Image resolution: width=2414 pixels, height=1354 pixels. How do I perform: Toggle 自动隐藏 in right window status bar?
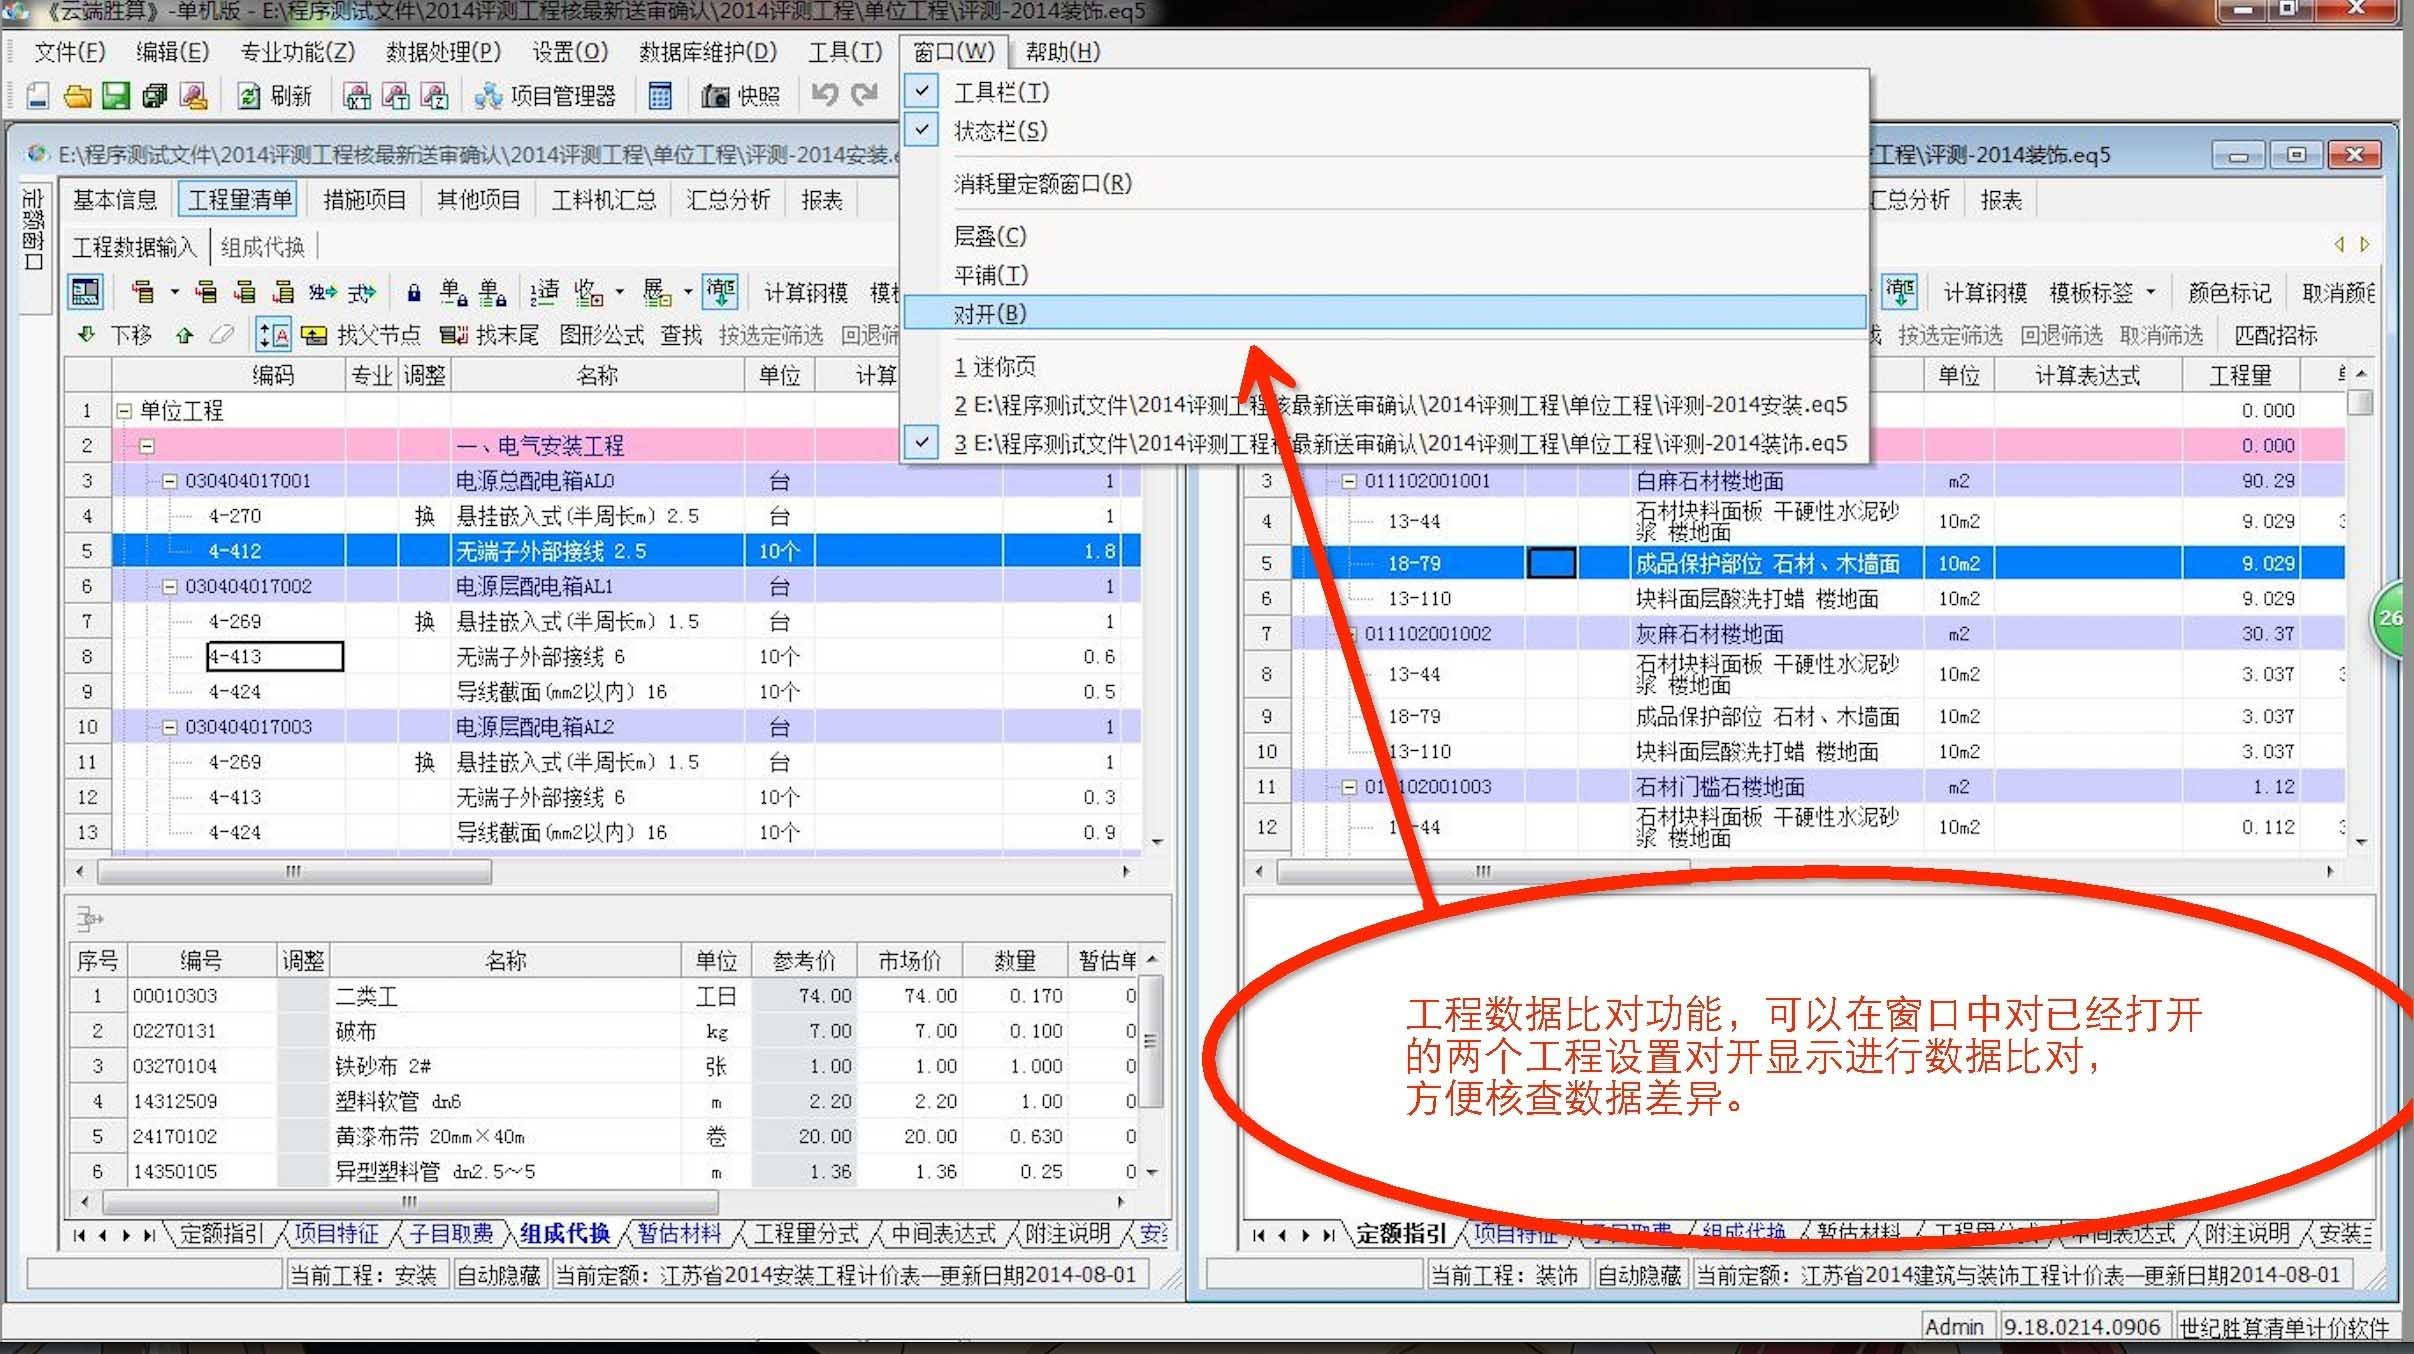[x=1638, y=1275]
